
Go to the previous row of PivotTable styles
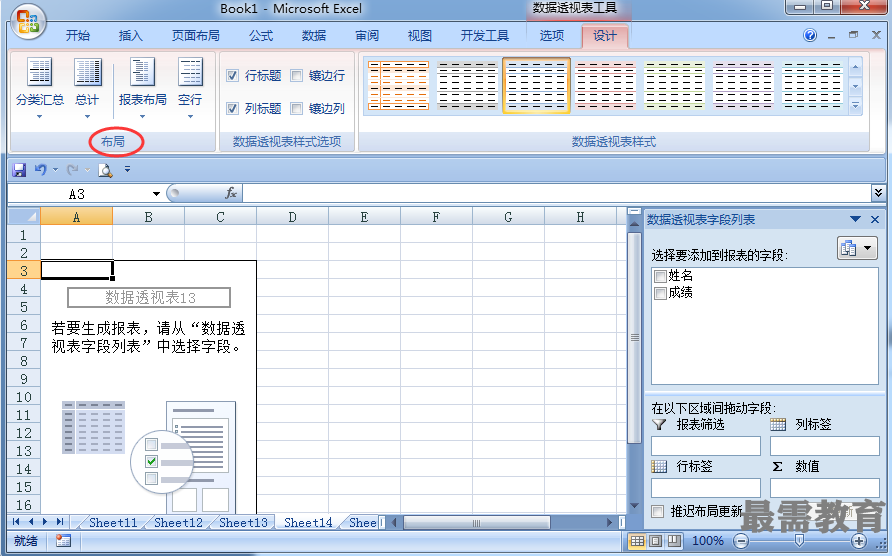point(855,67)
